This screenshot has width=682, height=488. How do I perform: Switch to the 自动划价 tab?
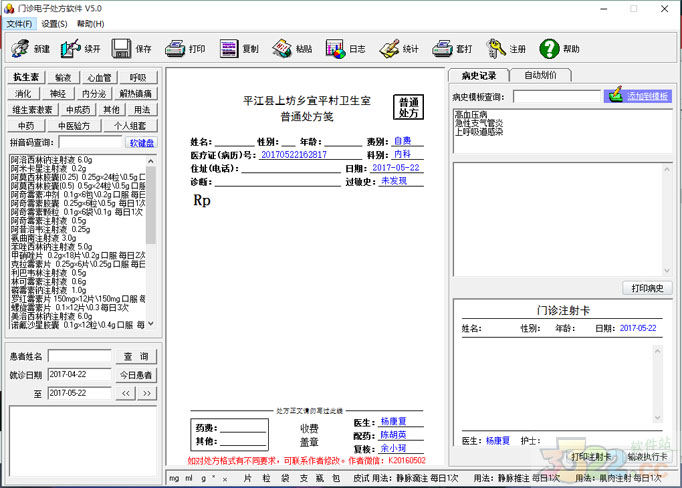pos(540,75)
